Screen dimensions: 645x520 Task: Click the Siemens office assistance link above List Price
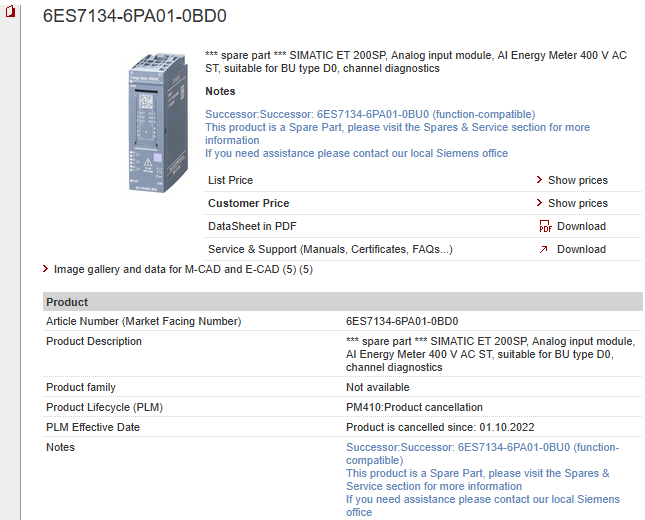coord(356,153)
